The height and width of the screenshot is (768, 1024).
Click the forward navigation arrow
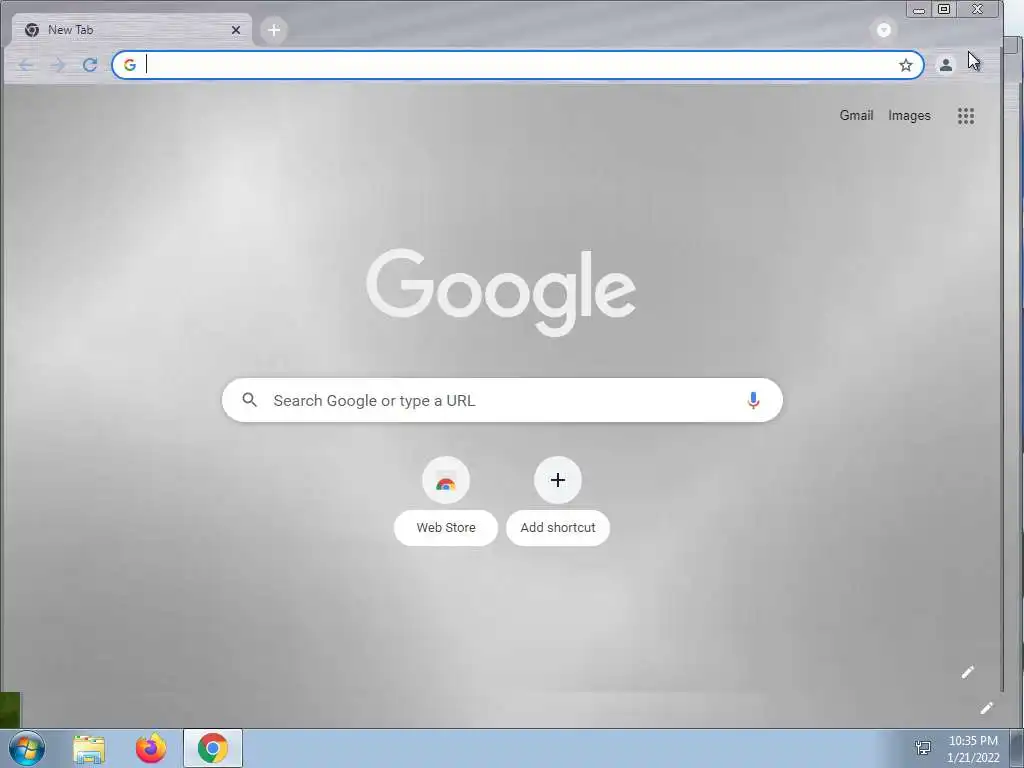(x=58, y=65)
